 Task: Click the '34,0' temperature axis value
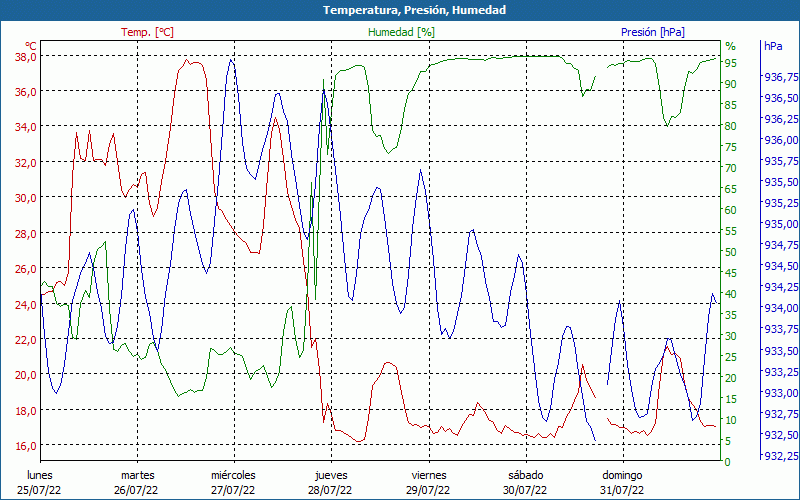[x=26, y=127]
